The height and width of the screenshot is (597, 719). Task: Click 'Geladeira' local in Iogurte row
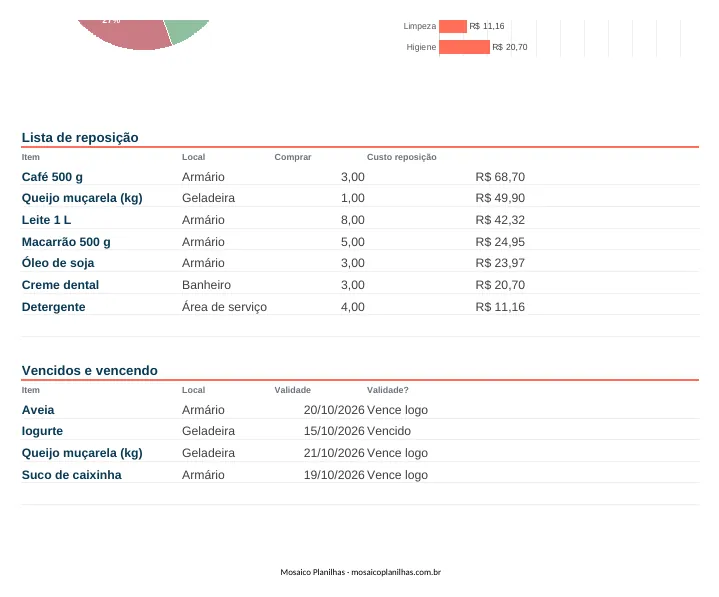pos(209,431)
